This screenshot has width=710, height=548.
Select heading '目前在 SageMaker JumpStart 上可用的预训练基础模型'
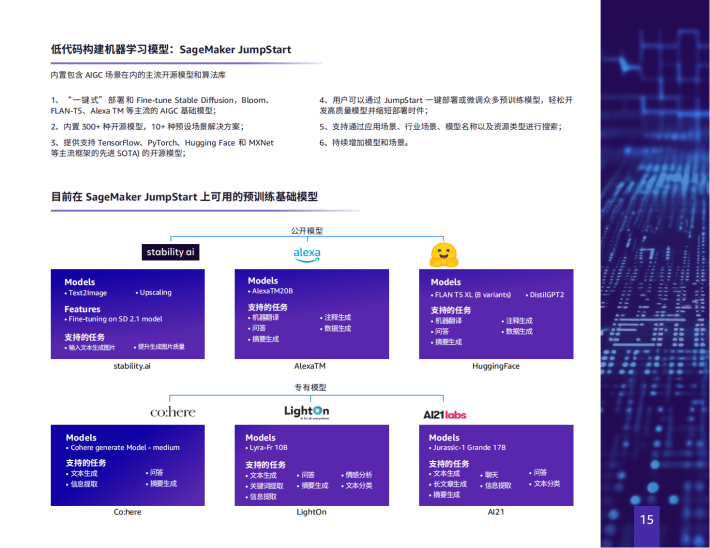[x=184, y=197]
